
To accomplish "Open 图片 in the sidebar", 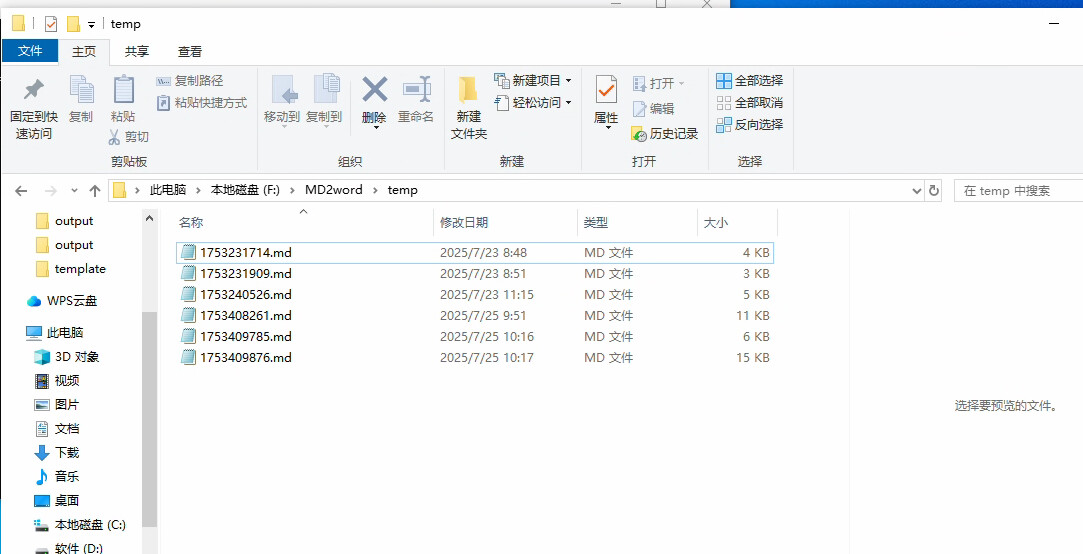I will click(57, 405).
